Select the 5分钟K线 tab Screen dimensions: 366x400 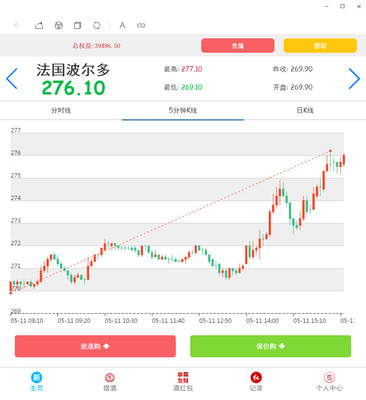coord(183,110)
